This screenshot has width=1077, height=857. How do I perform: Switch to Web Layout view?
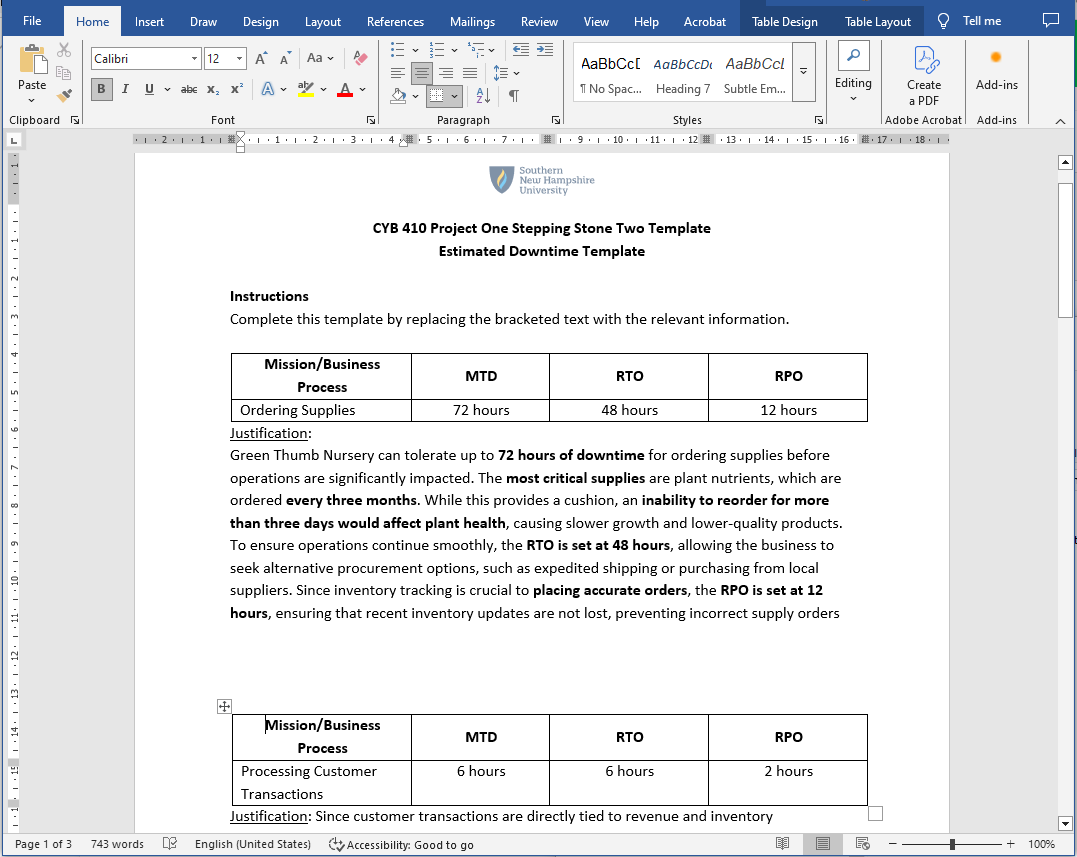point(863,843)
